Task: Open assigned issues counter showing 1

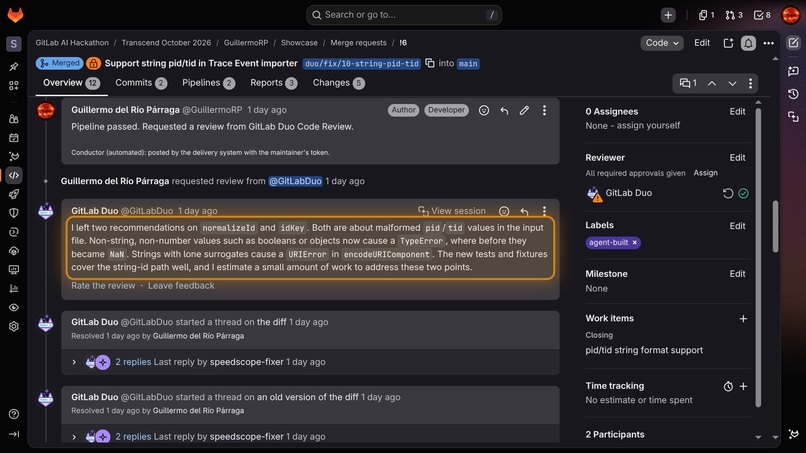Action: (706, 15)
